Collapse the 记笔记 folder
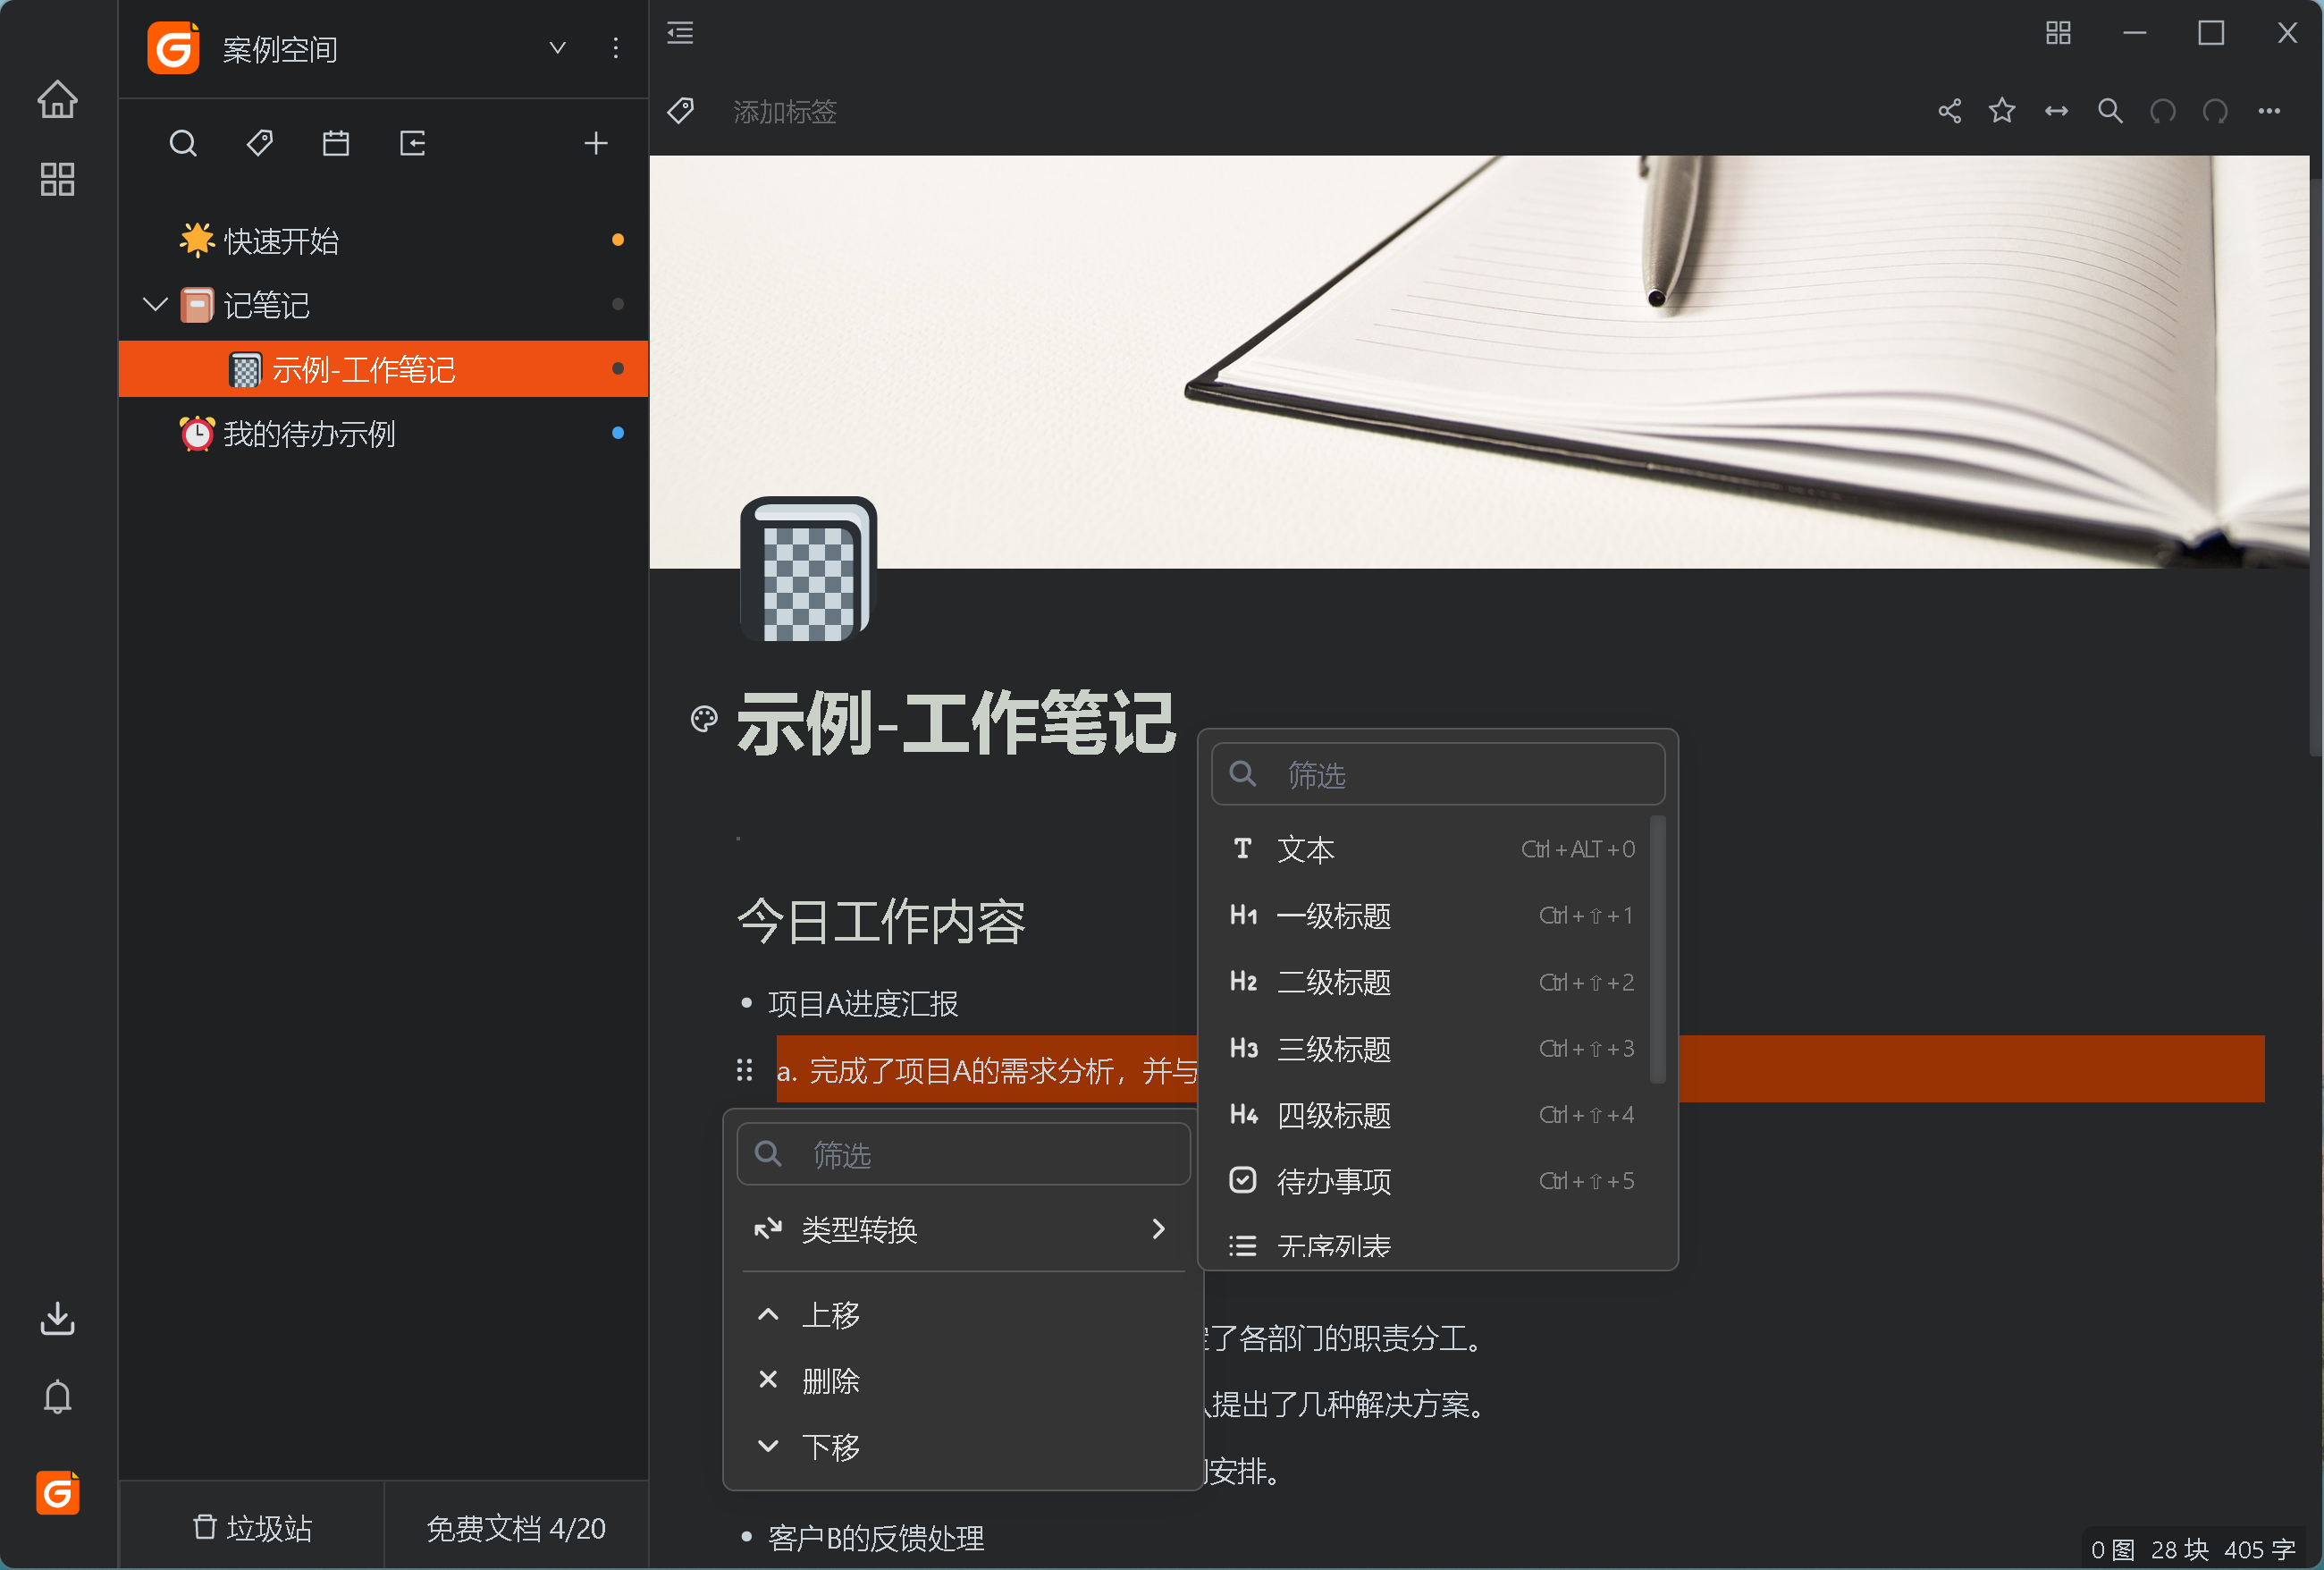2324x1570 pixels. tap(155, 304)
